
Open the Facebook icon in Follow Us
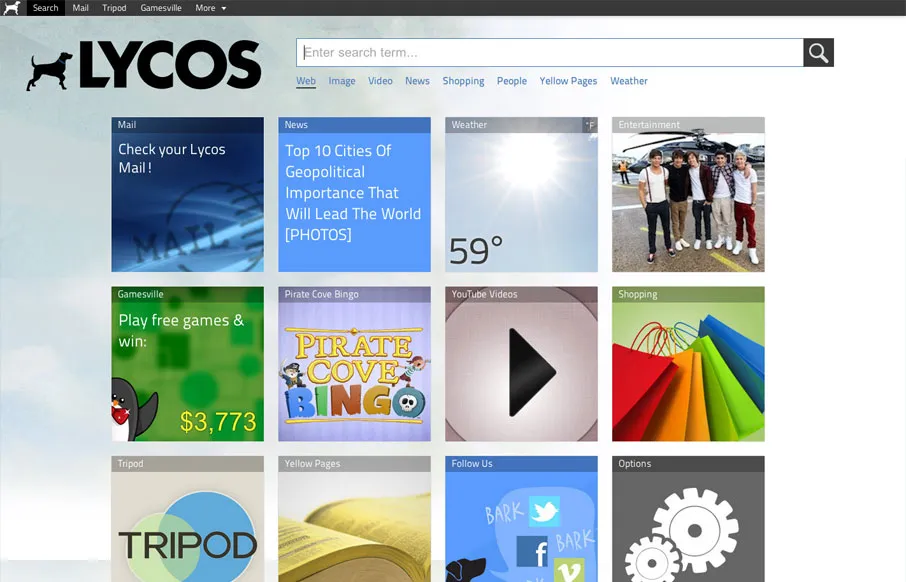(532, 551)
